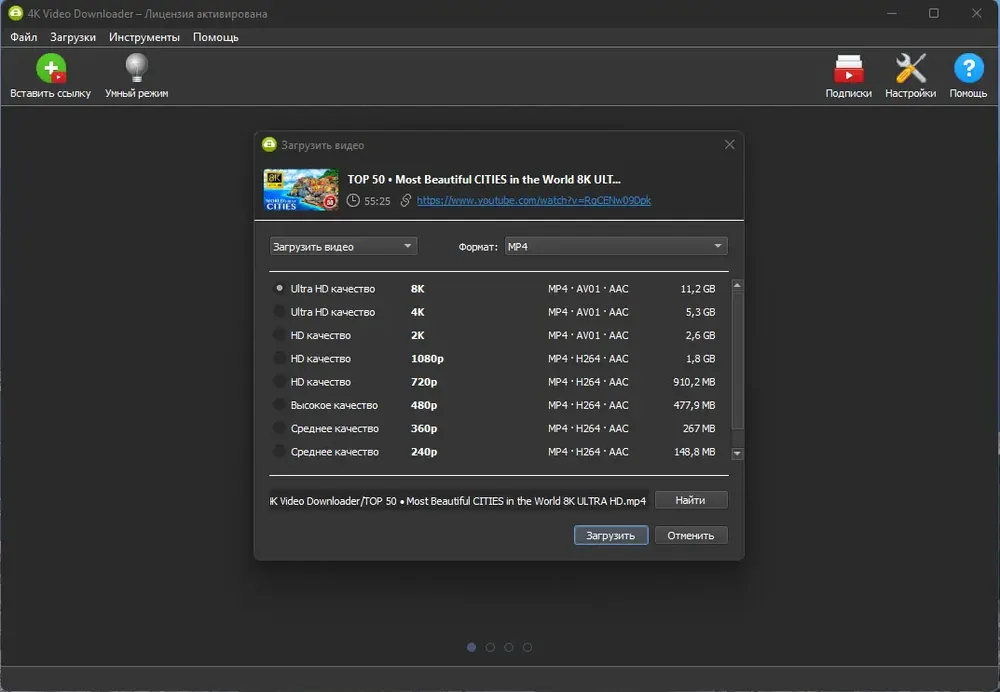Go to second page indicator dot
1000x692 pixels.
(490, 647)
